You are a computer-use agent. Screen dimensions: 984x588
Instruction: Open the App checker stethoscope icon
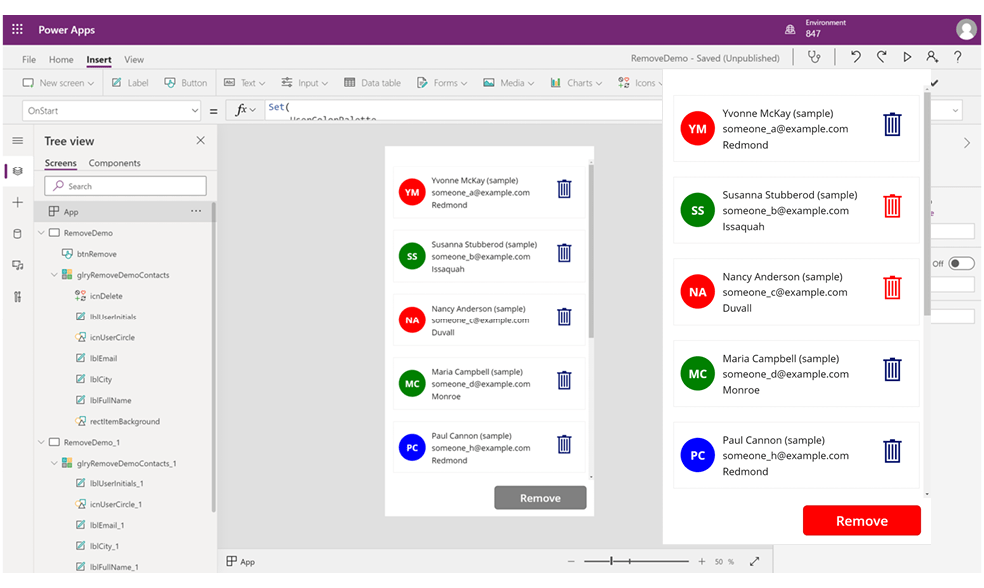(814, 57)
